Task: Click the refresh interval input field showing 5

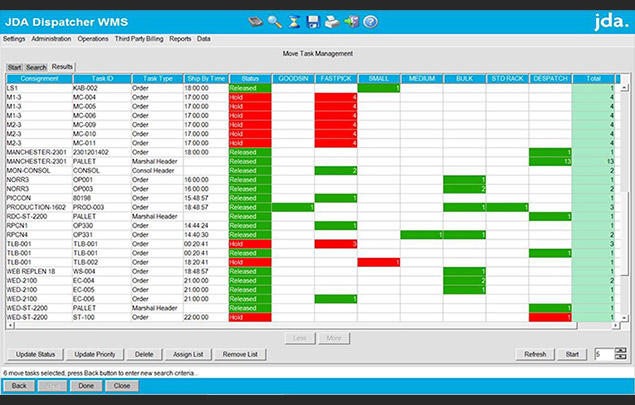Action: [x=604, y=354]
